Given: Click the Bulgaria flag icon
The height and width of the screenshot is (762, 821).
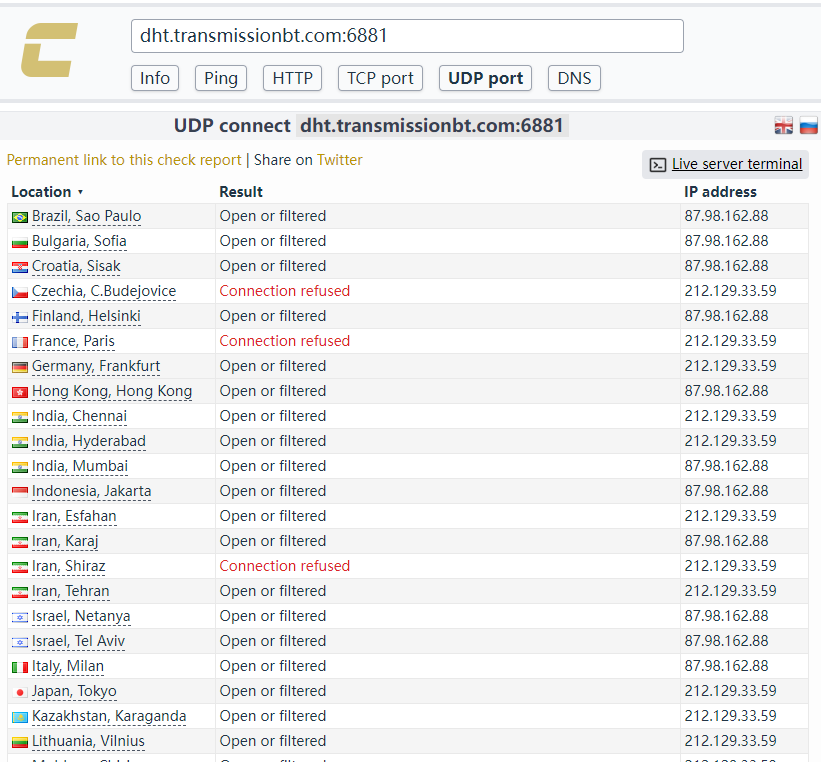Looking at the screenshot, I should click(x=20, y=242).
